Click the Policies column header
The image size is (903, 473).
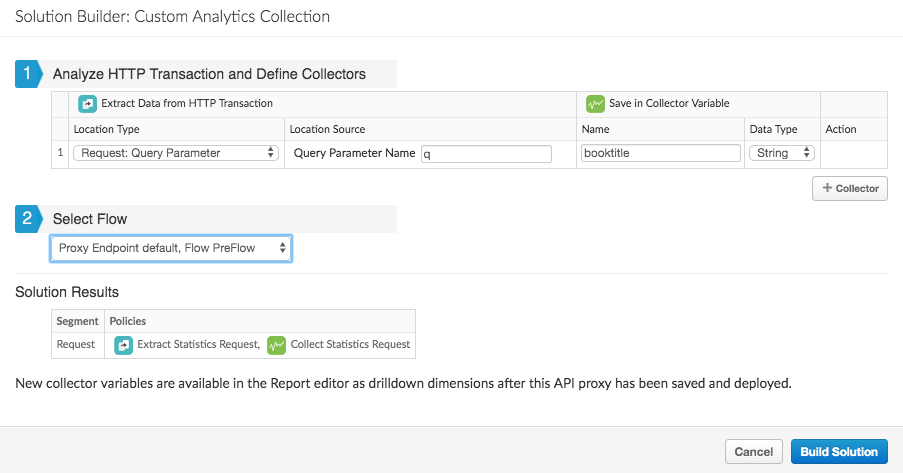point(127,321)
